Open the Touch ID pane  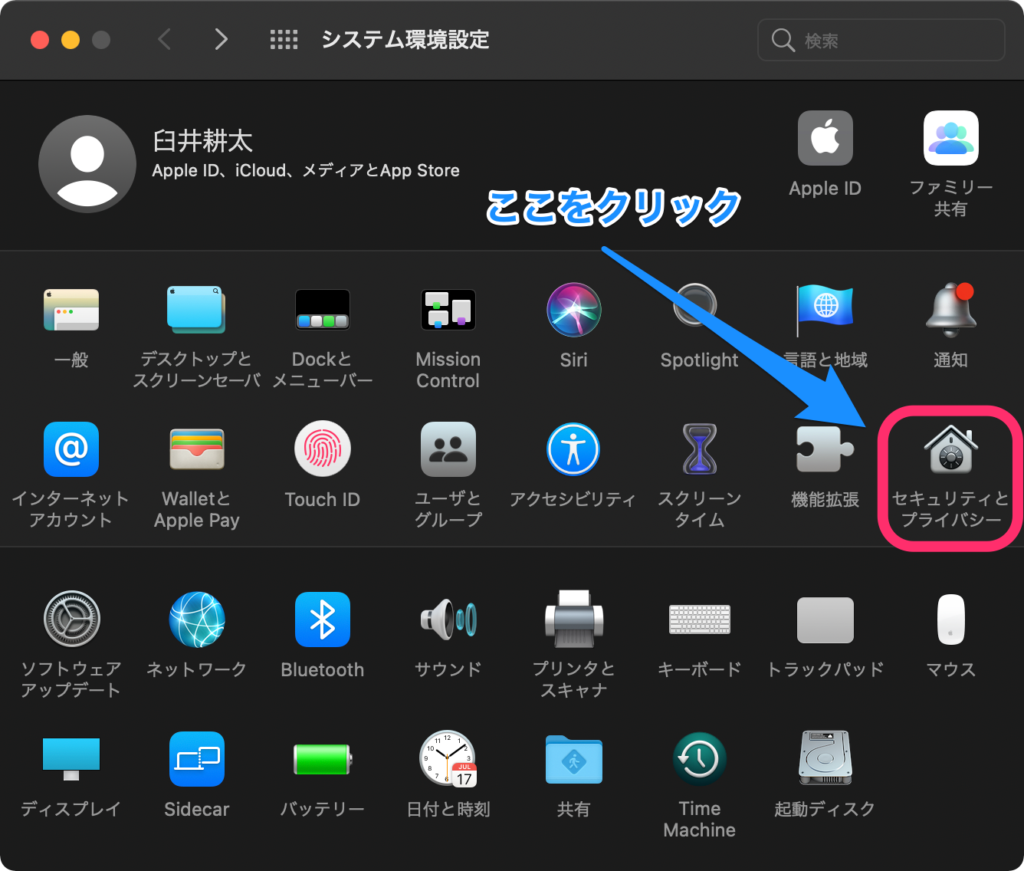point(322,449)
